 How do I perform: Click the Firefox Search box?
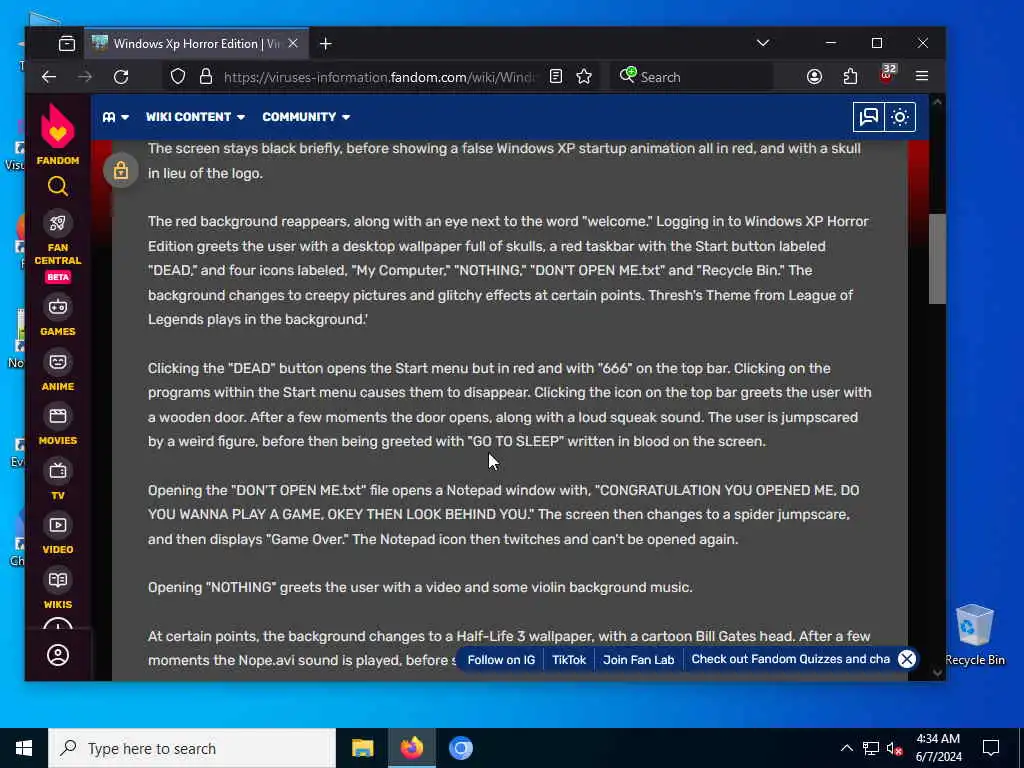pos(692,77)
